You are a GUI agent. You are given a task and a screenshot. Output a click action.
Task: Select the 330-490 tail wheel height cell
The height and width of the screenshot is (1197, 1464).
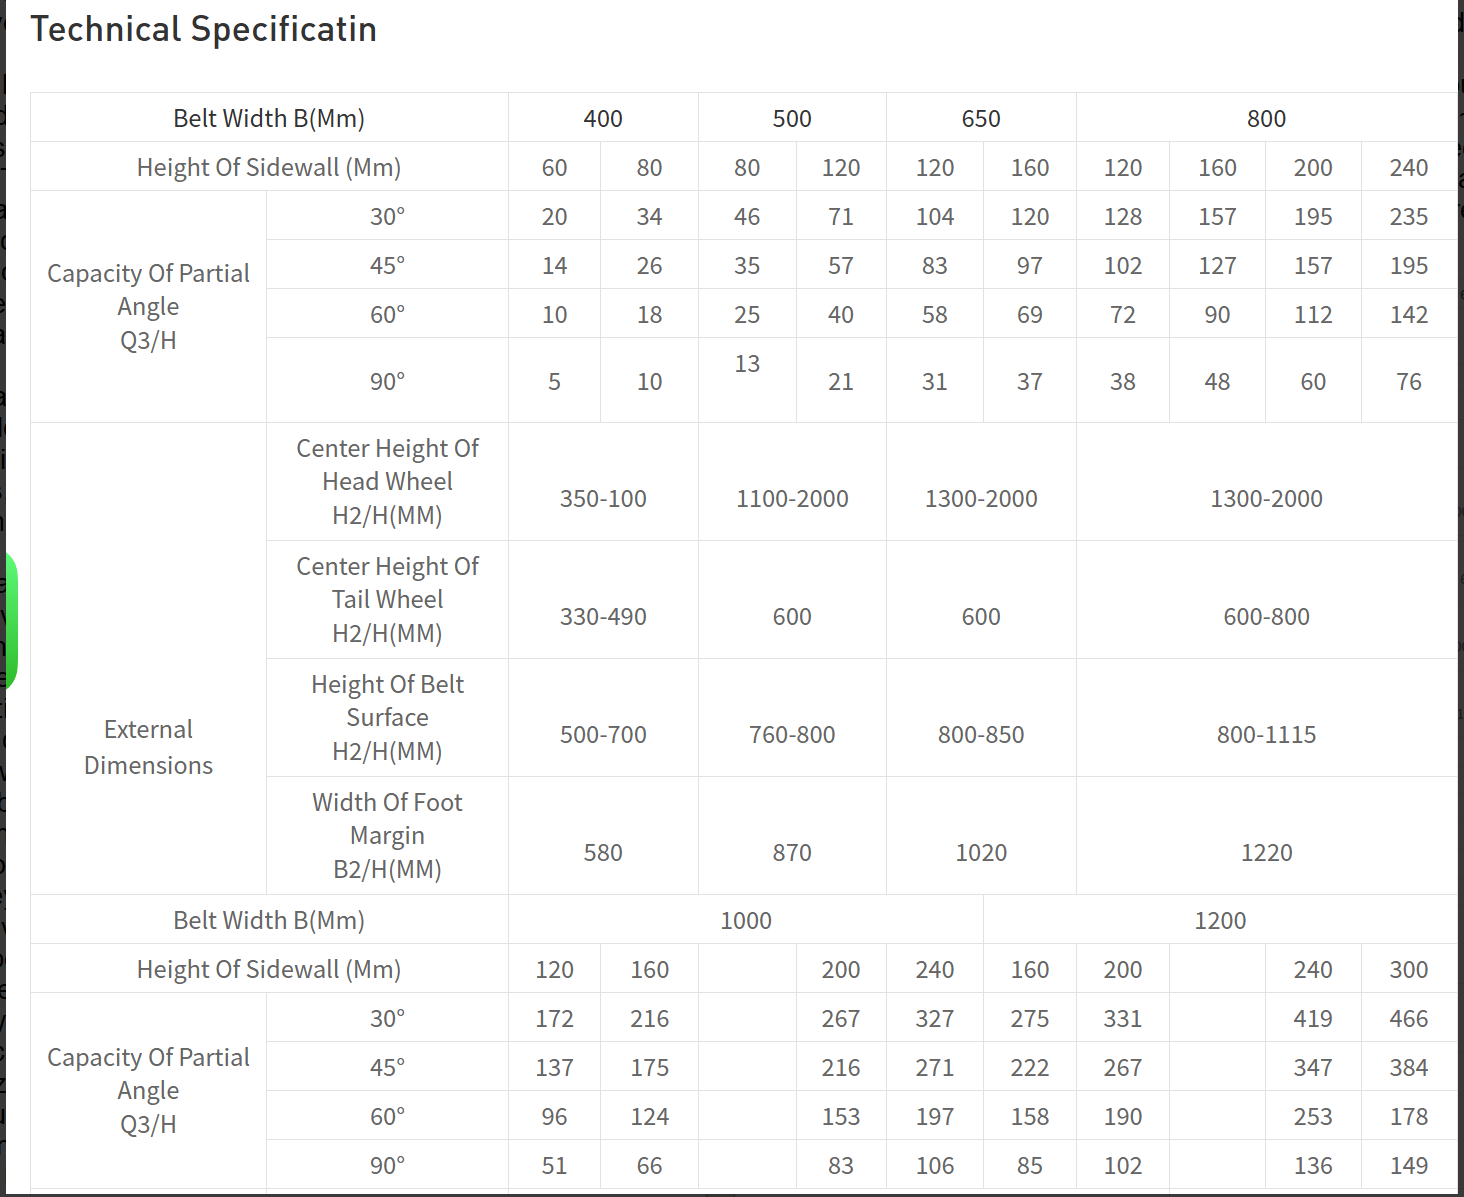(603, 616)
